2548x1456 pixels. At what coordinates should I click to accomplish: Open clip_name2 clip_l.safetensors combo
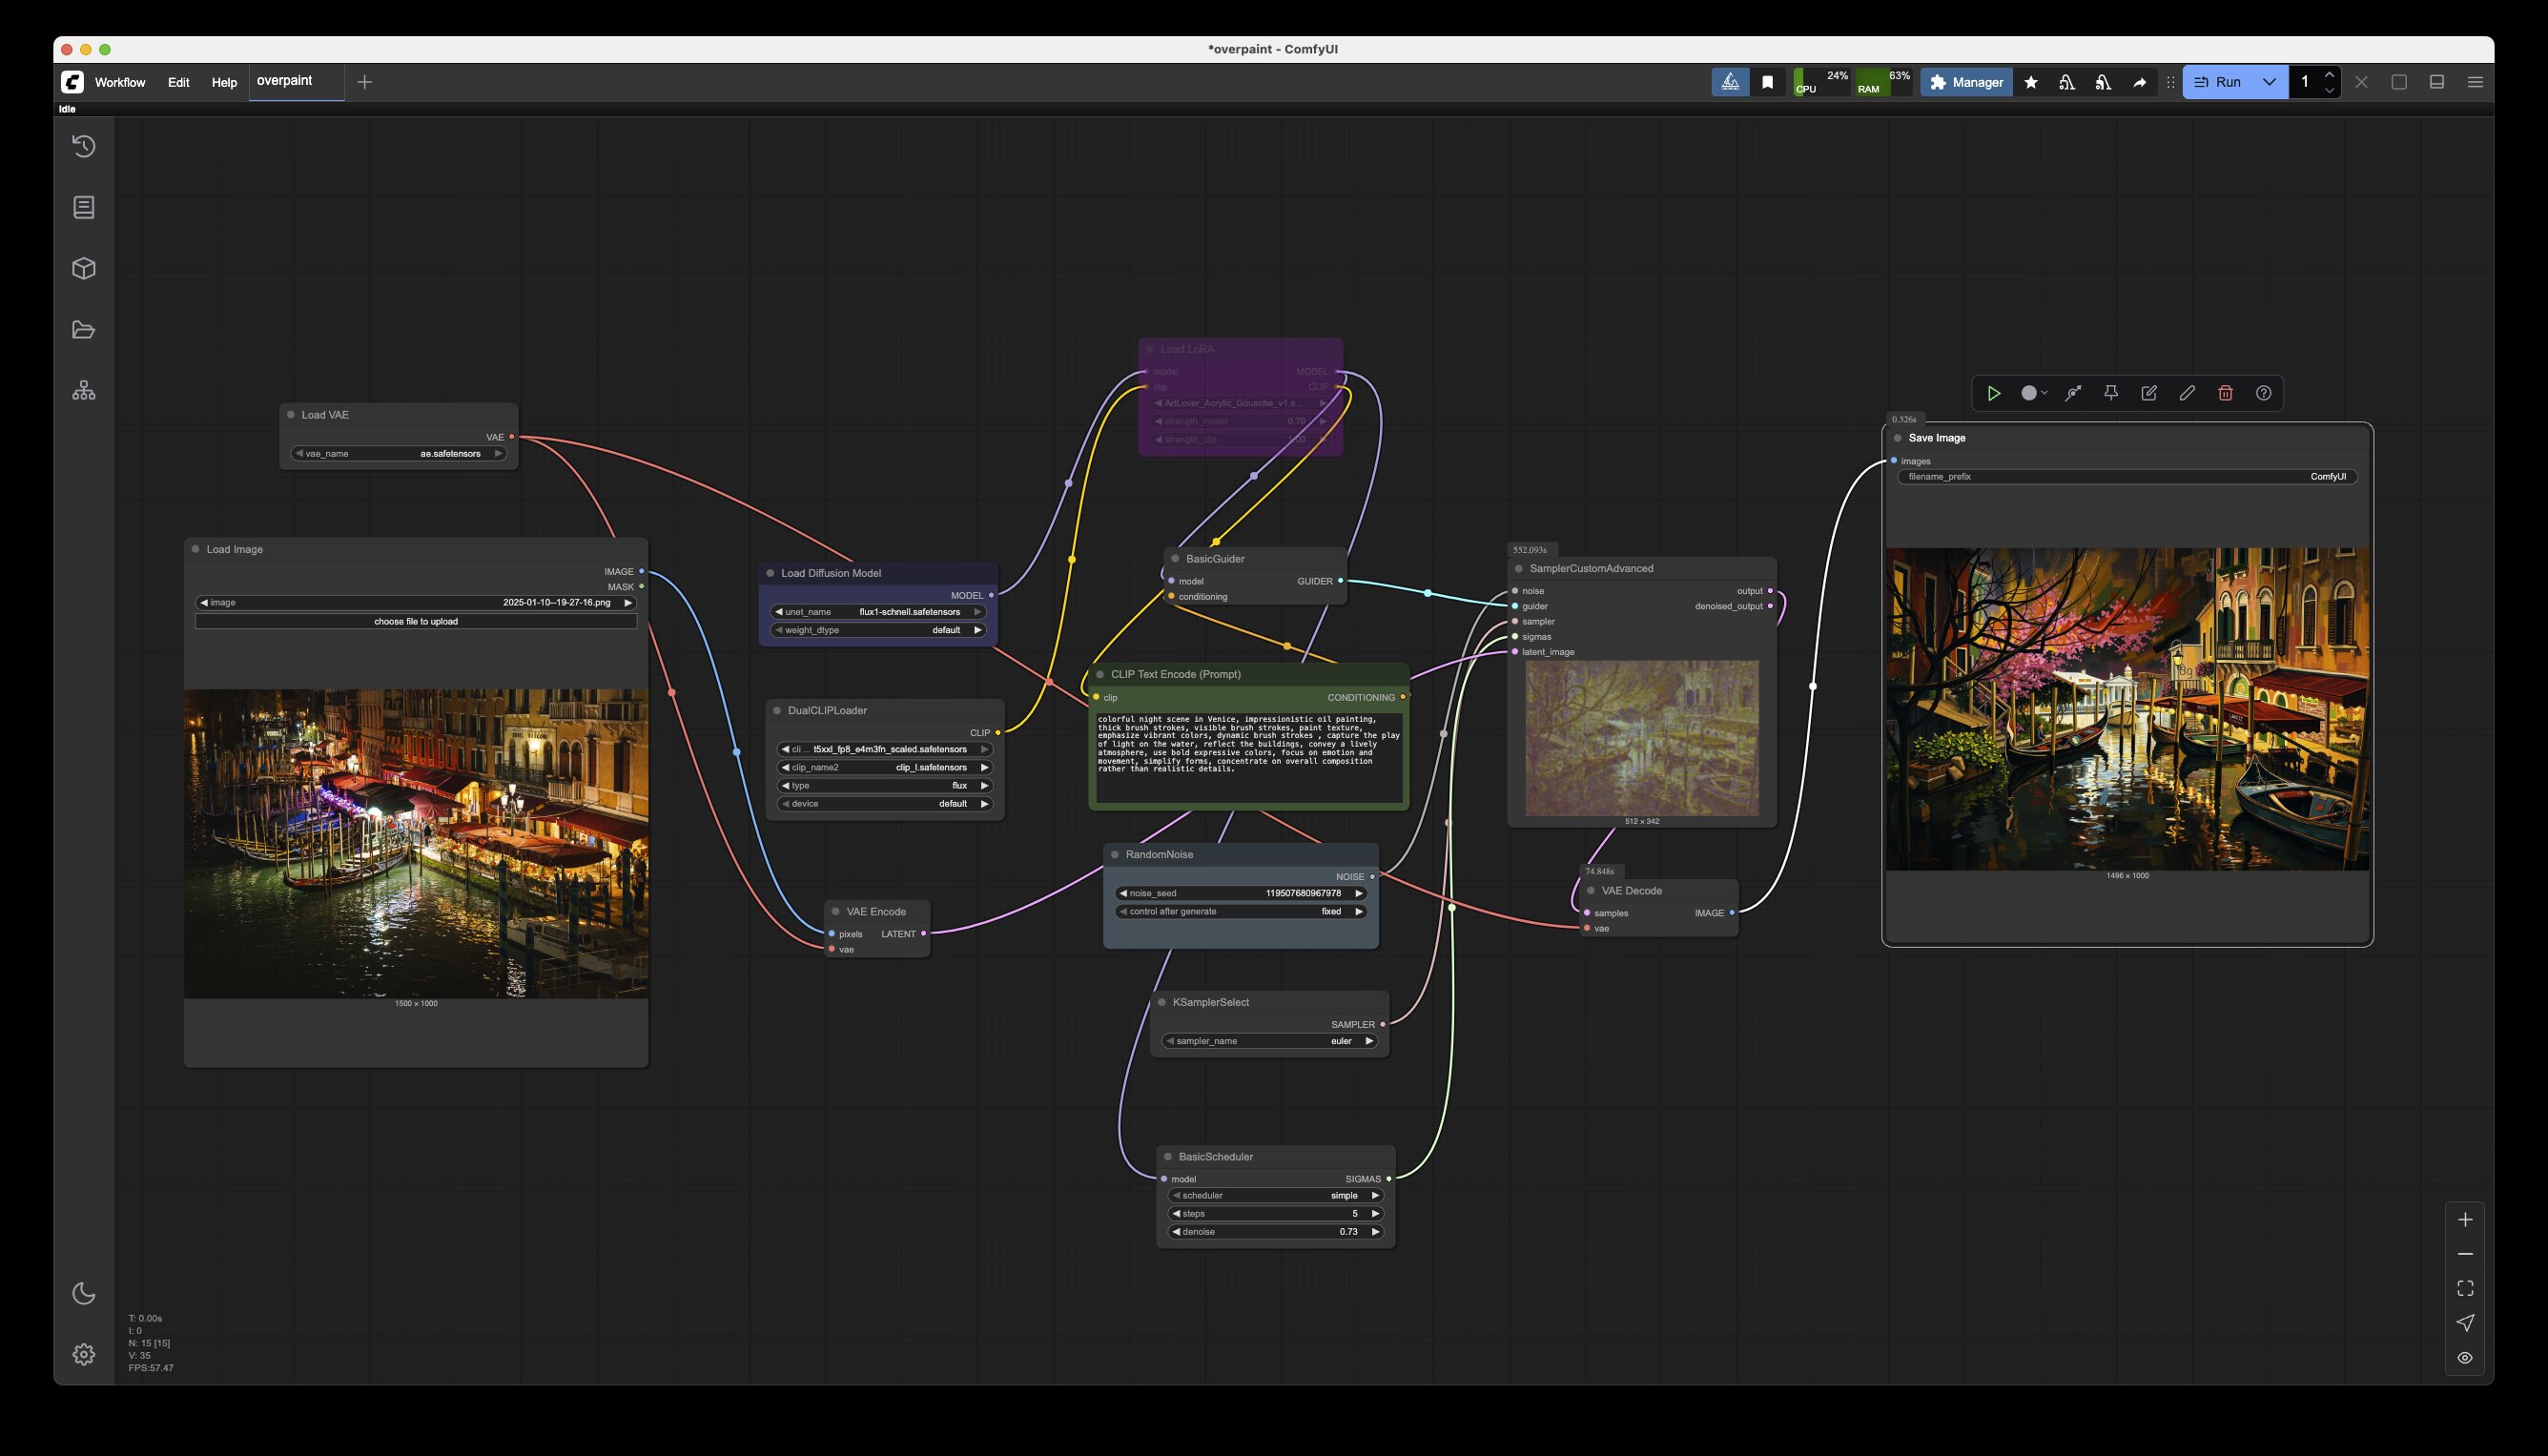885,768
